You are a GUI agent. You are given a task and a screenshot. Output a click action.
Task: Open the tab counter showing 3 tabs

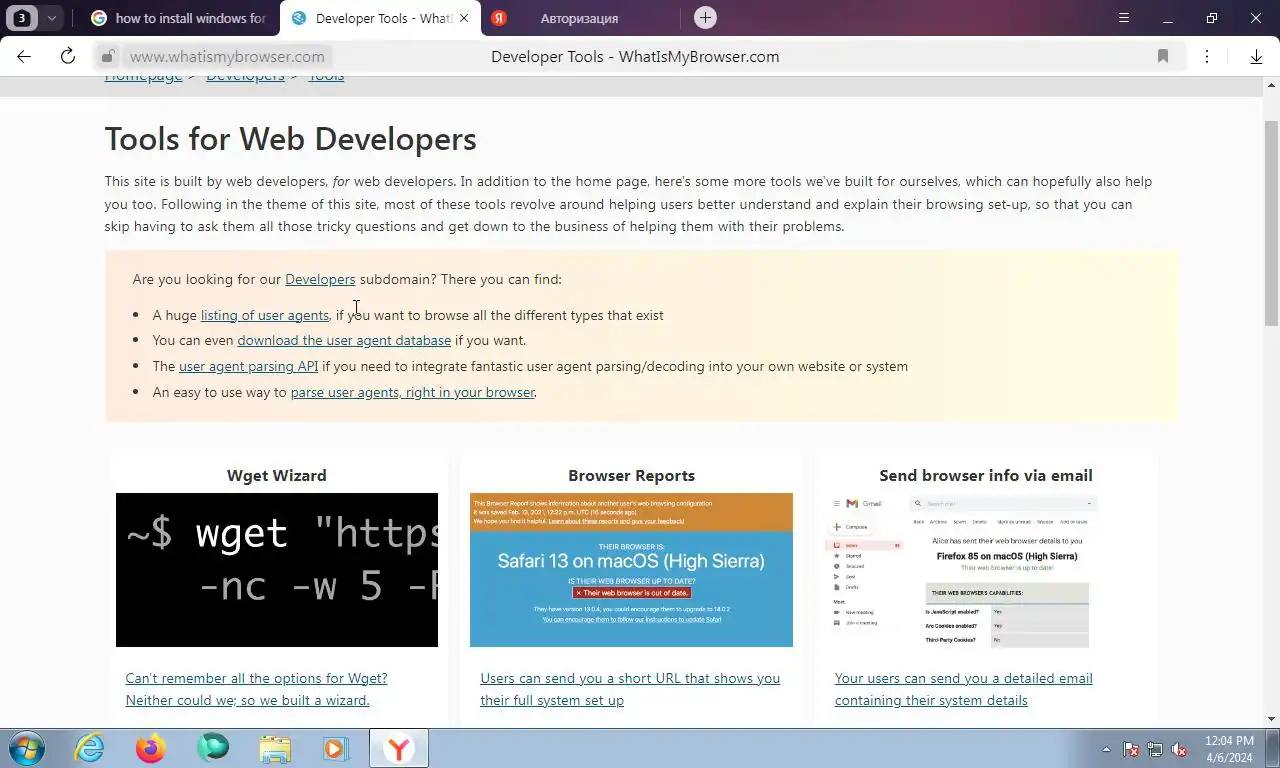(x=22, y=18)
